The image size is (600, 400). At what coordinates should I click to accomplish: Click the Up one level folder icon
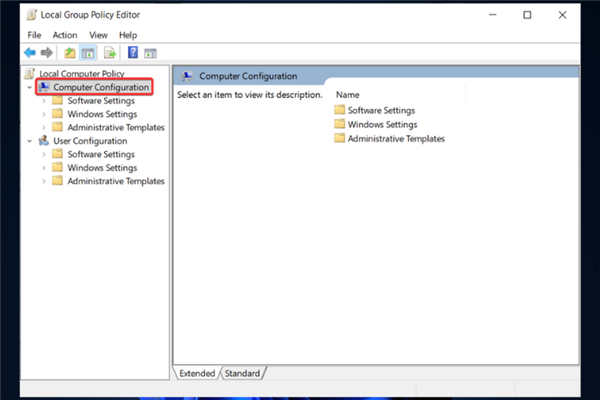pos(70,53)
